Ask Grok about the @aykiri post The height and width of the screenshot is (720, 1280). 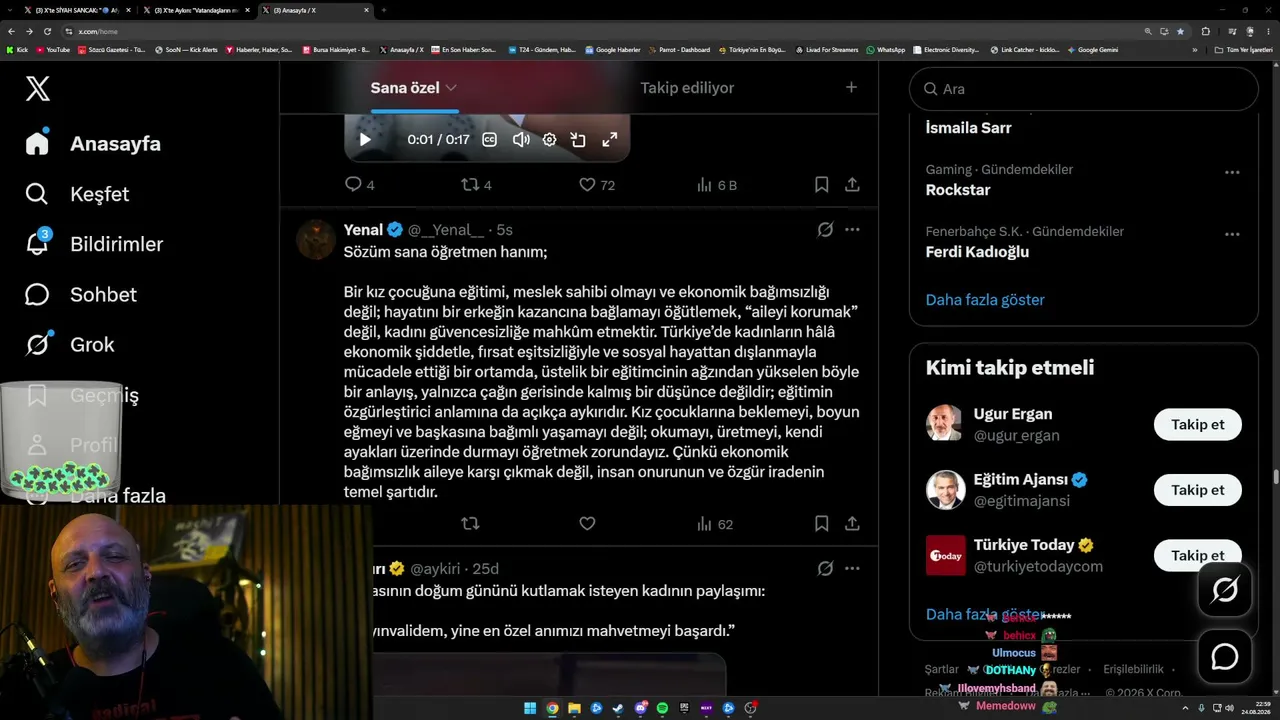[825, 569]
